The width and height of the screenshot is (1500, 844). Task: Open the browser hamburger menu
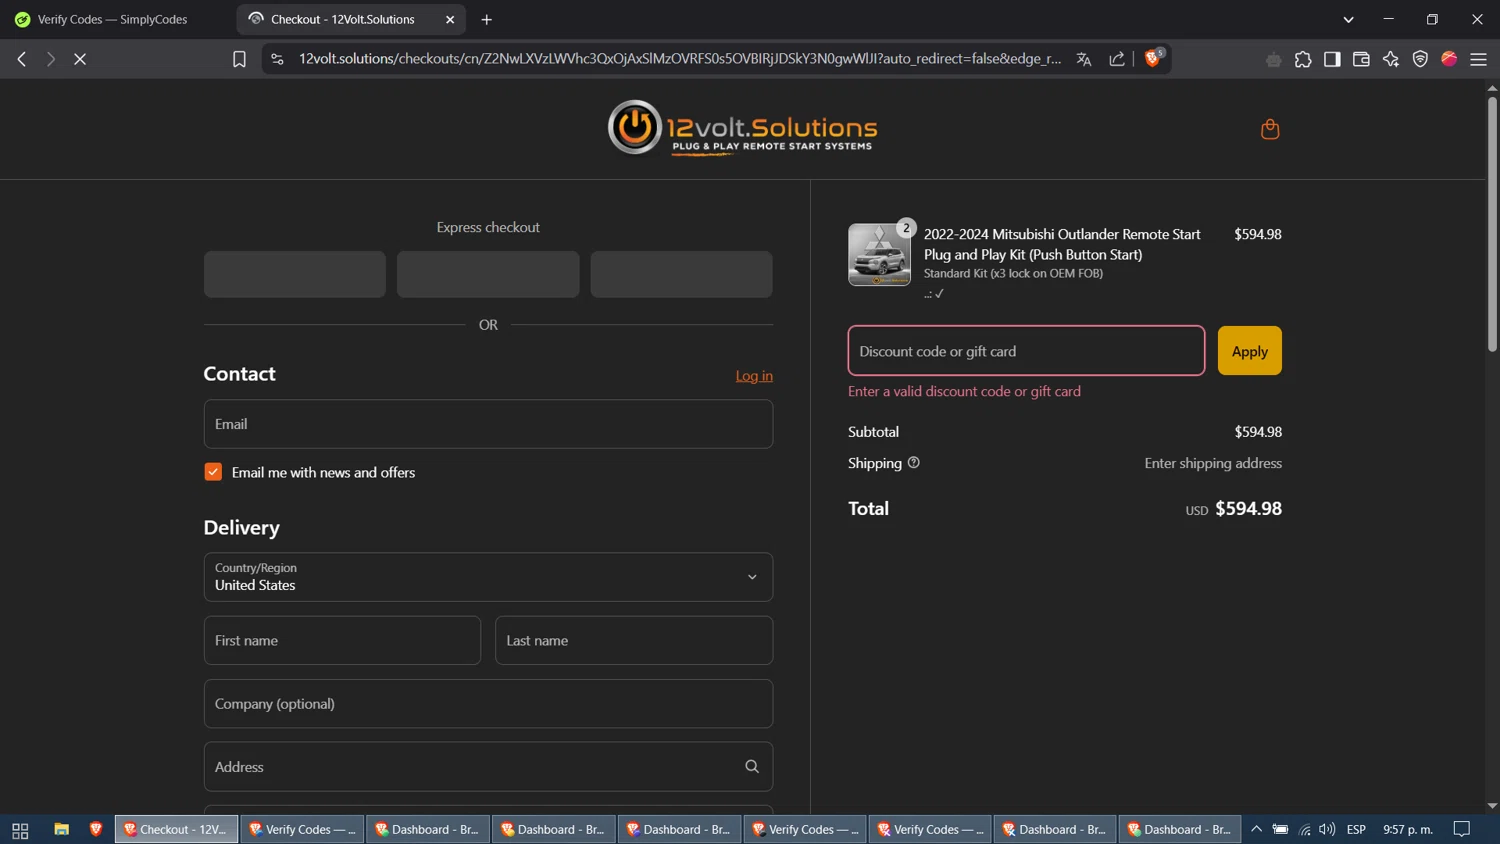tap(1478, 60)
